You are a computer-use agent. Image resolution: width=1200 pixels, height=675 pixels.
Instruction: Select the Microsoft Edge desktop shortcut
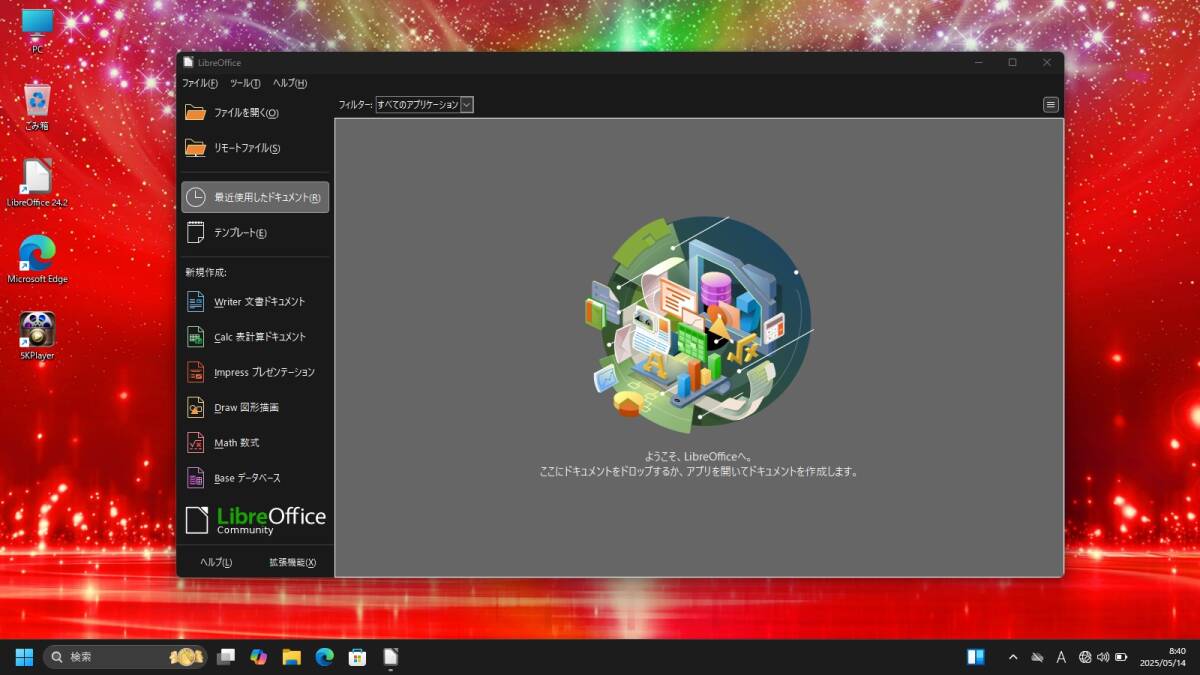click(x=37, y=259)
